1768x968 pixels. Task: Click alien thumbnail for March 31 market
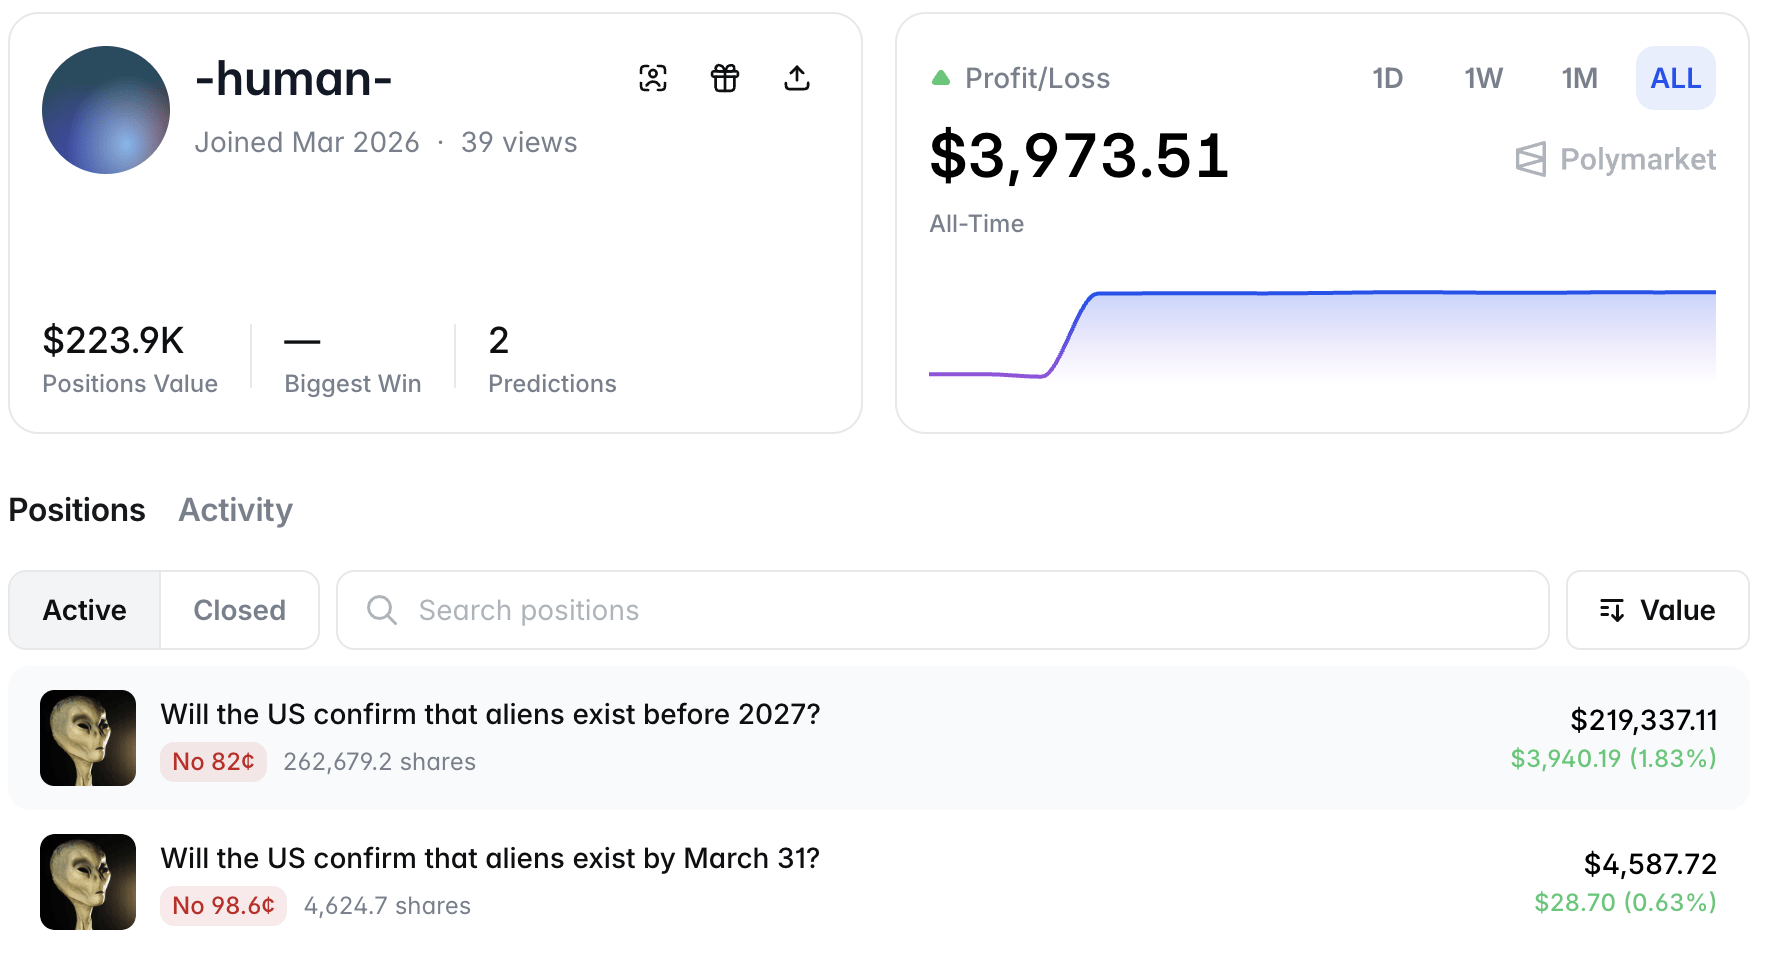88,882
